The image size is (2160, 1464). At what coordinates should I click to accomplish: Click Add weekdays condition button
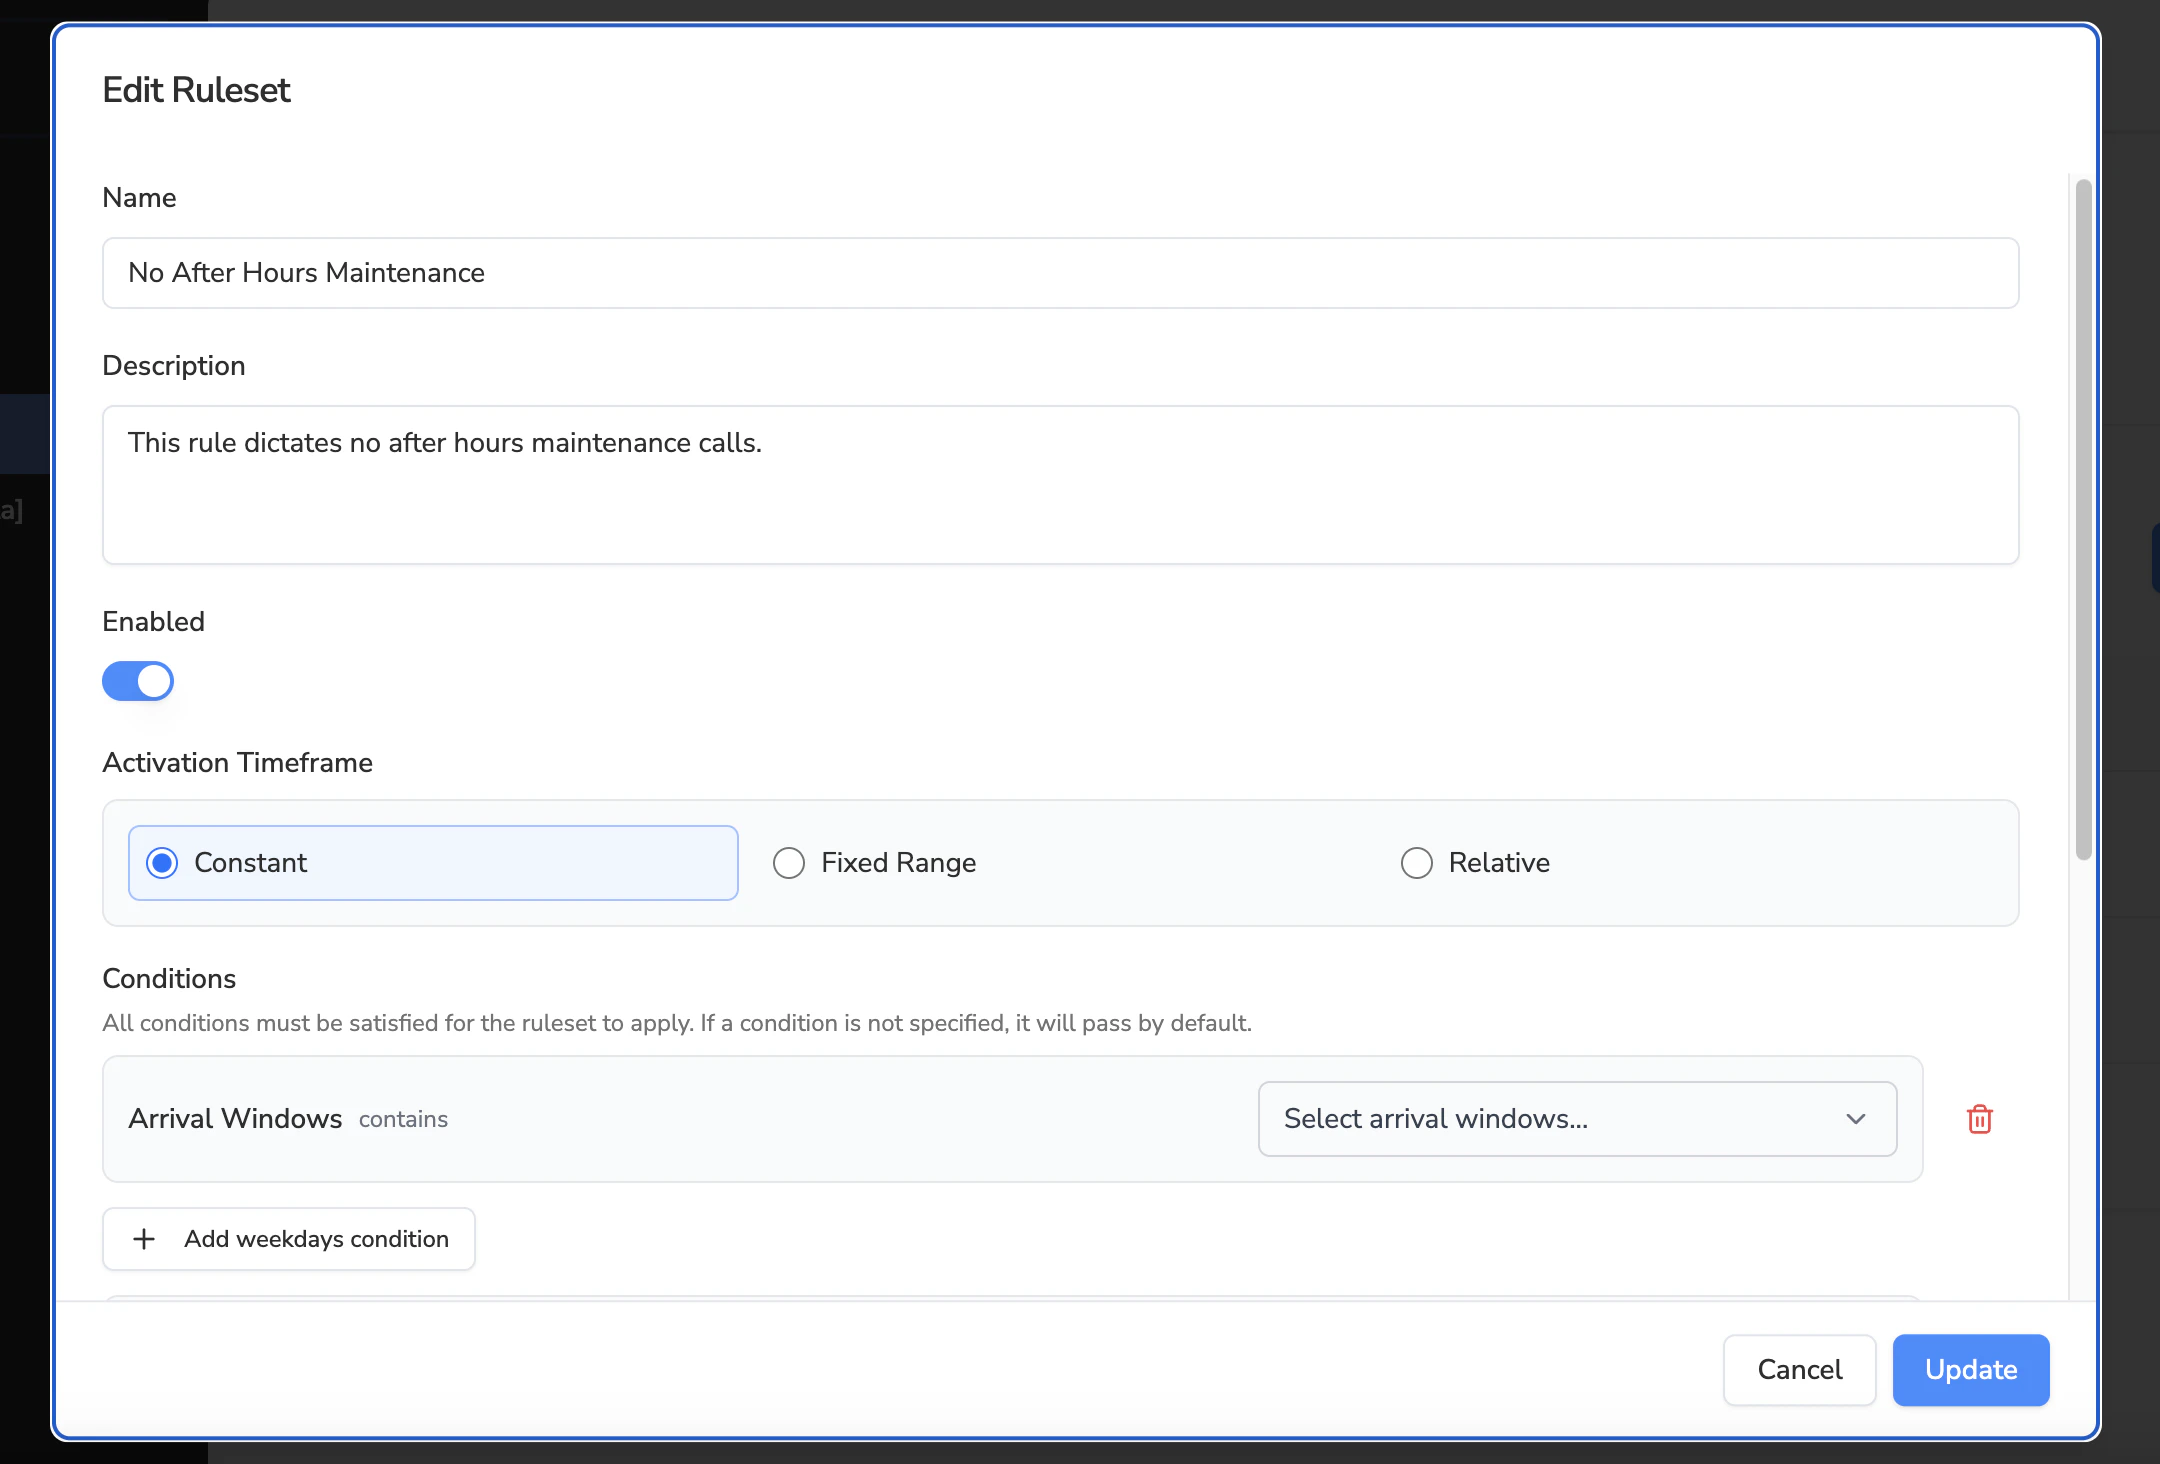click(289, 1239)
